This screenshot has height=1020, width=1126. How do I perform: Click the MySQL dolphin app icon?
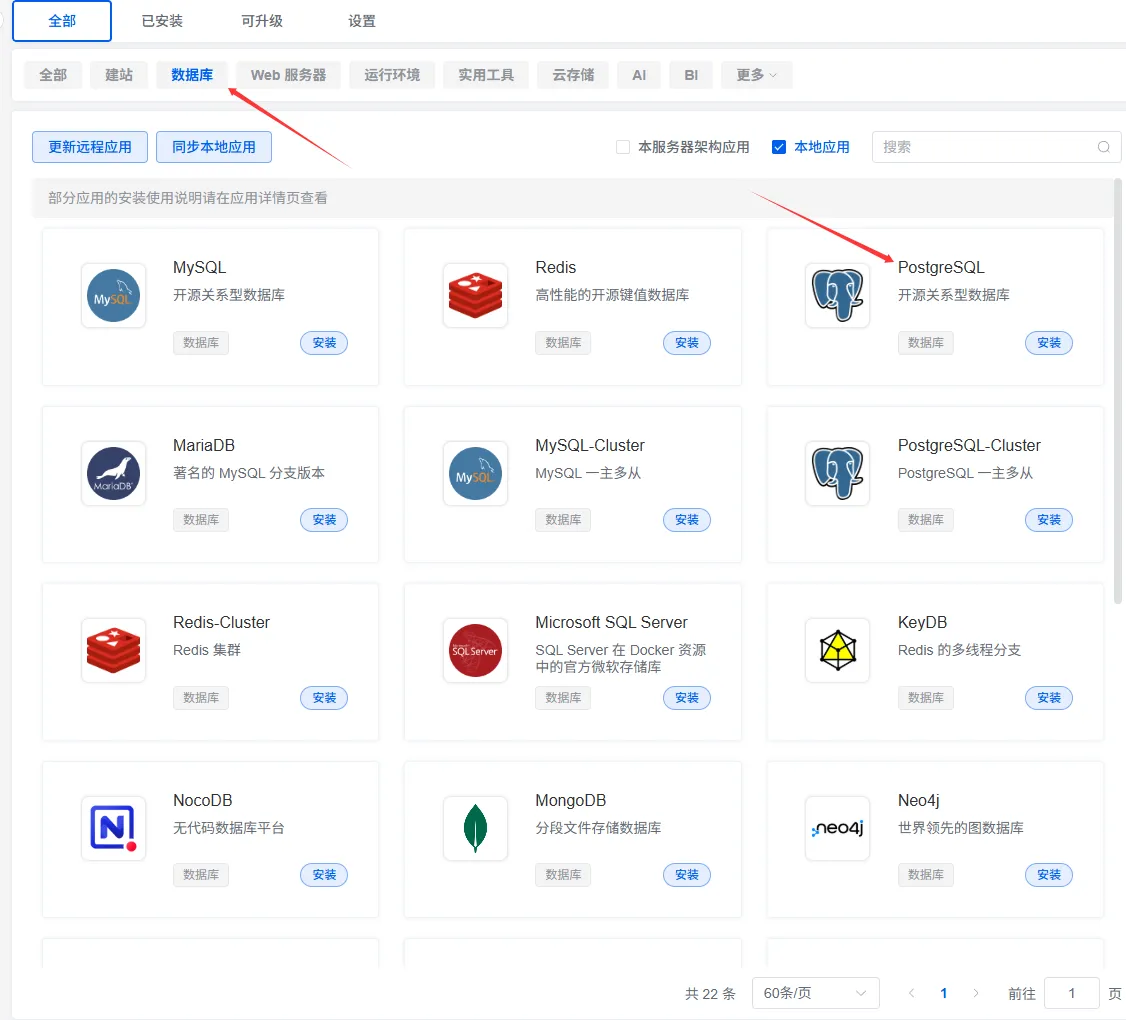pyautogui.click(x=113, y=295)
